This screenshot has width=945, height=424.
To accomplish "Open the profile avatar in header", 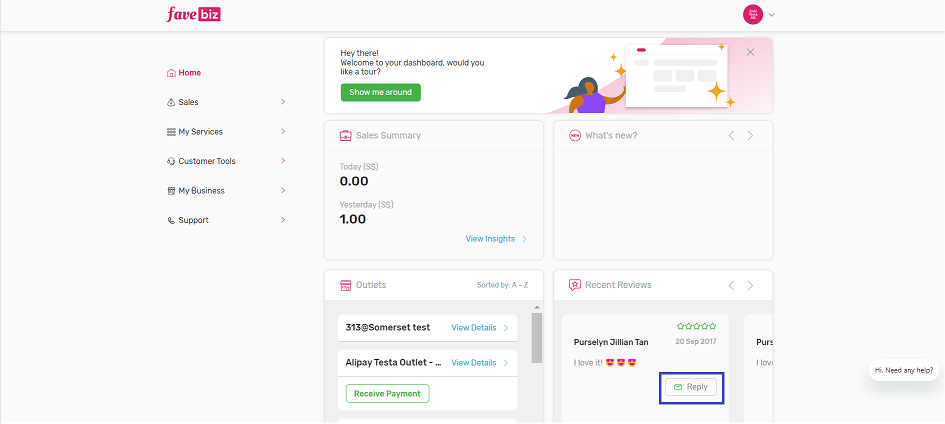I will pyautogui.click(x=753, y=15).
